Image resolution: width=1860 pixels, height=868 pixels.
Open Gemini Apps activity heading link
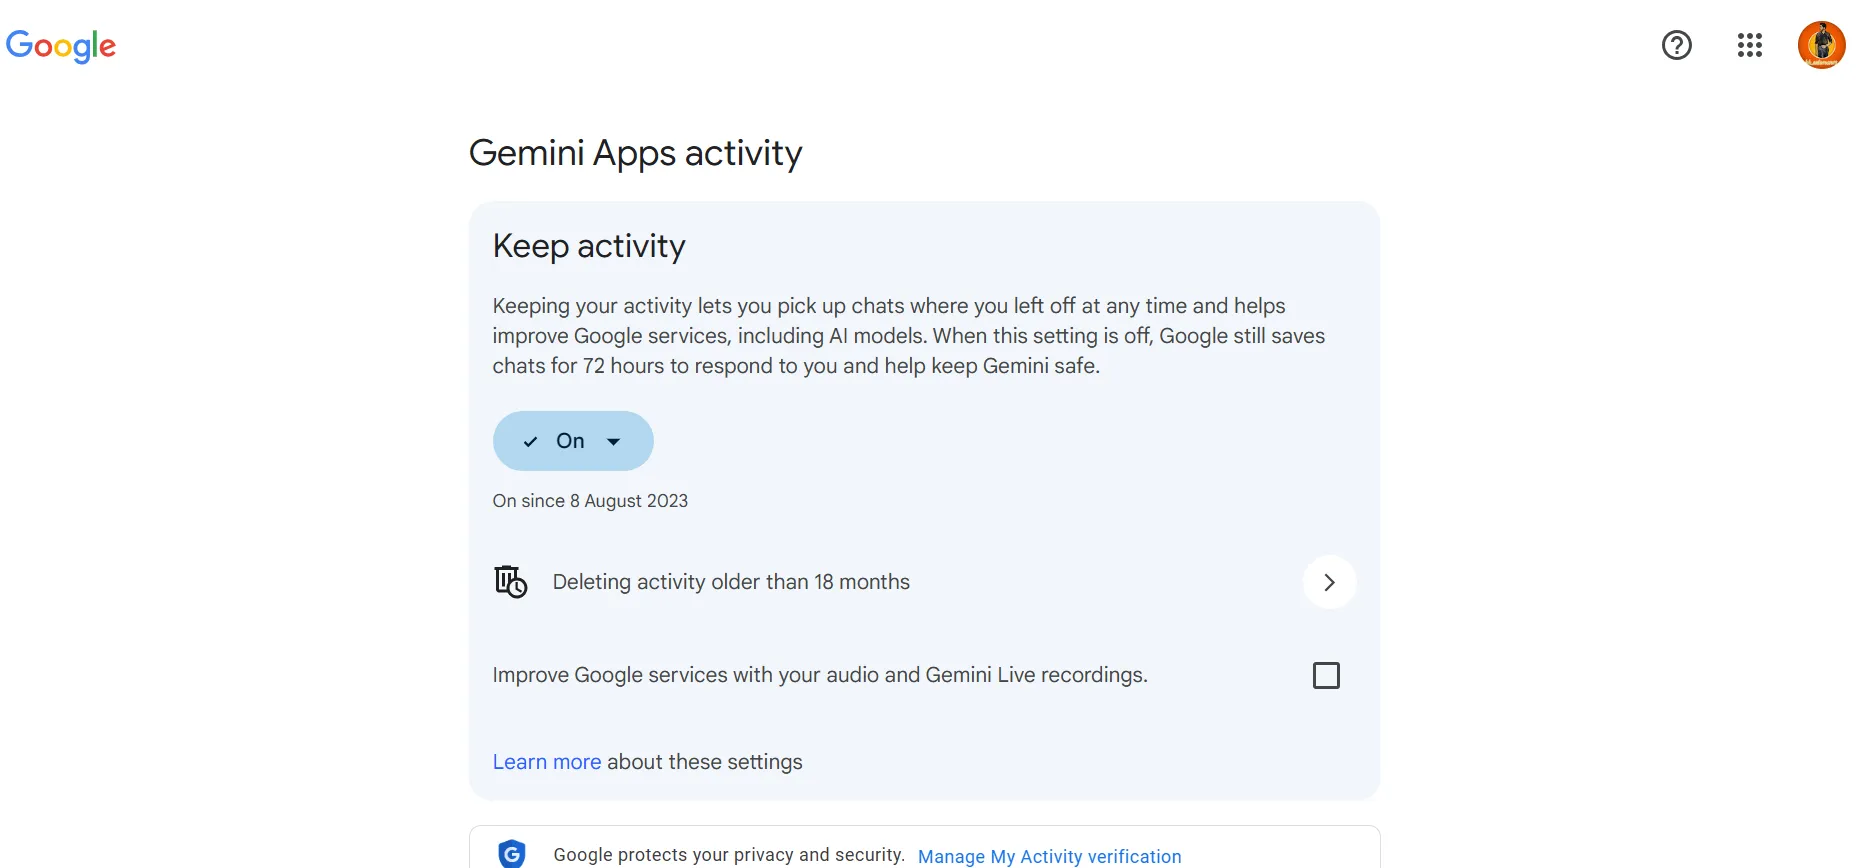pyautogui.click(x=635, y=152)
